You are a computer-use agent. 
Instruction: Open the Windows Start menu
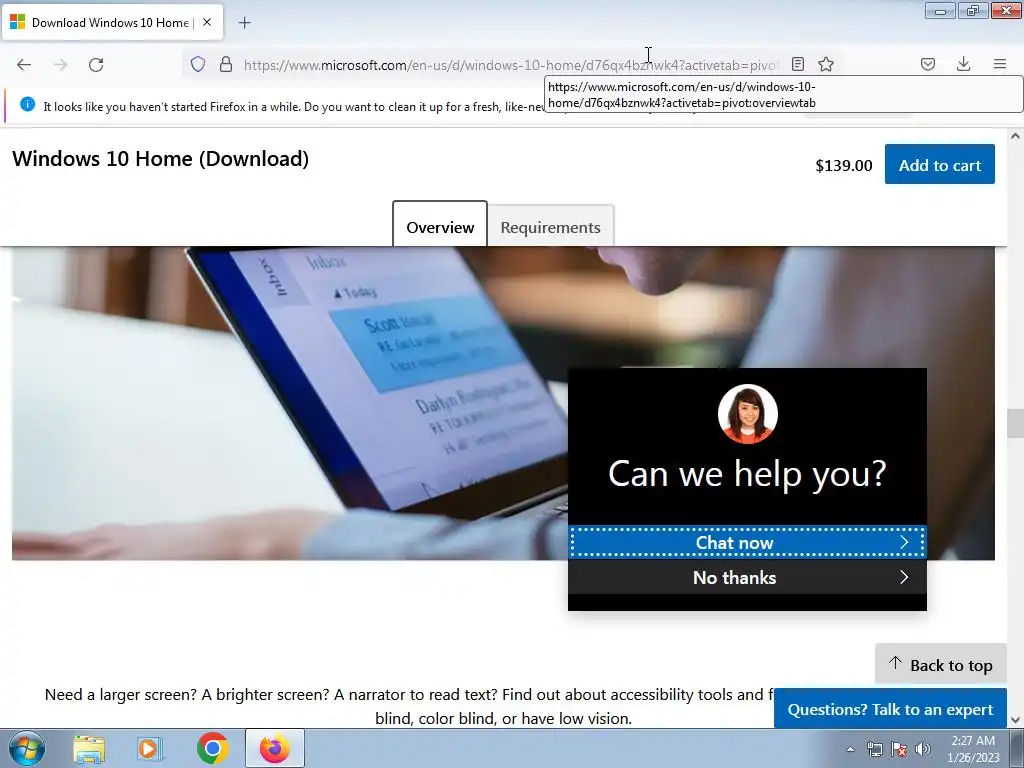[x=27, y=748]
